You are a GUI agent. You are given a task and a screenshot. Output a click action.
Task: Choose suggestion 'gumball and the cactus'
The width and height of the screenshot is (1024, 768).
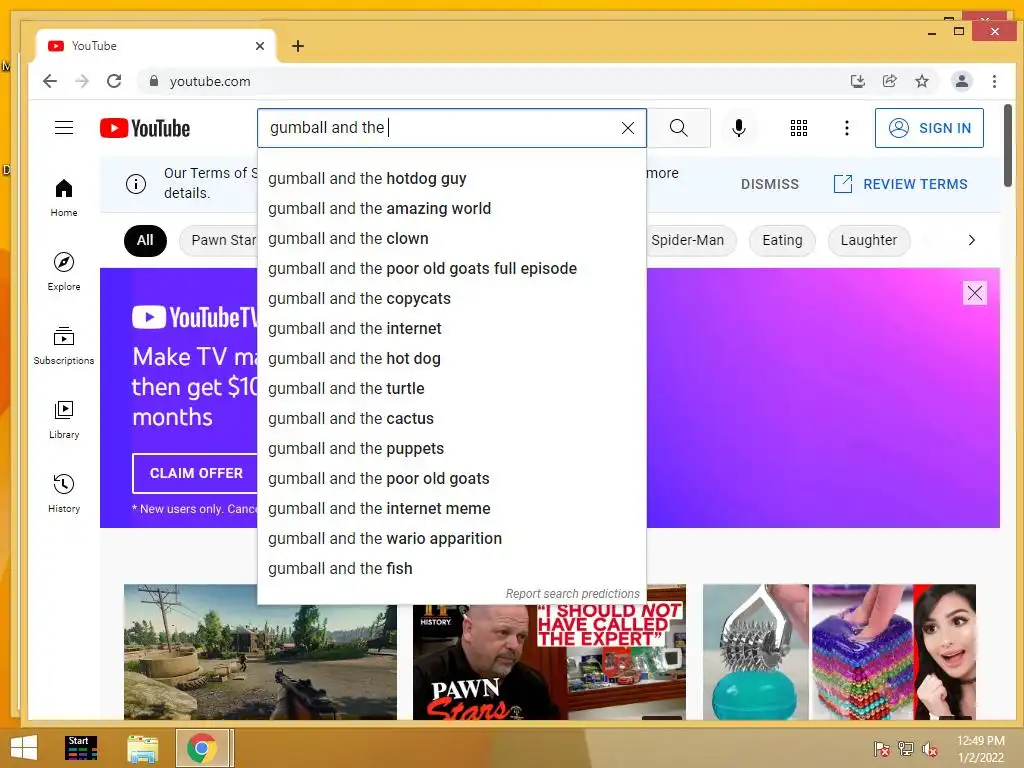click(452, 419)
